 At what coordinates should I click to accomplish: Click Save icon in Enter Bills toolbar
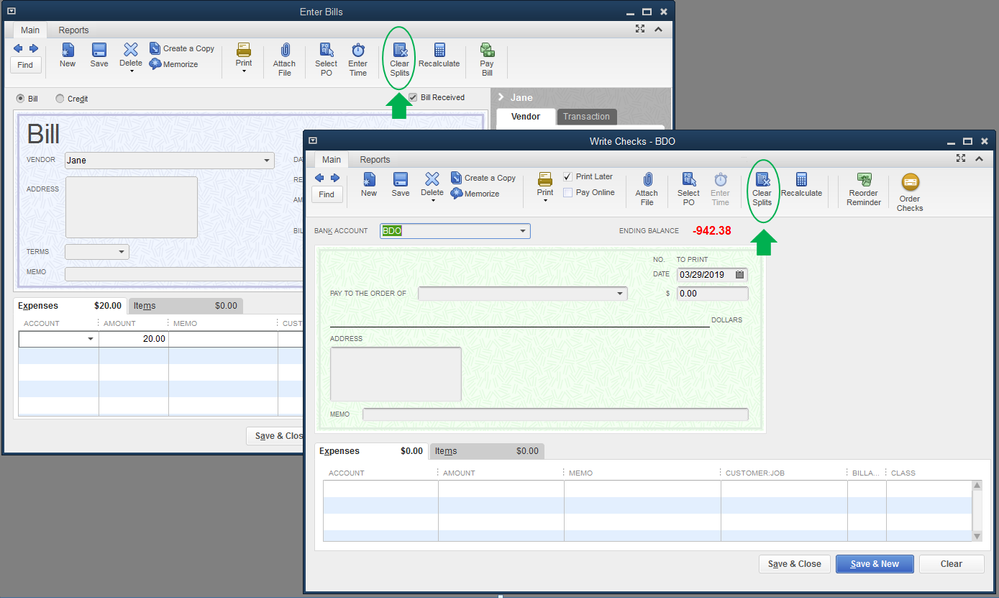pos(99,50)
